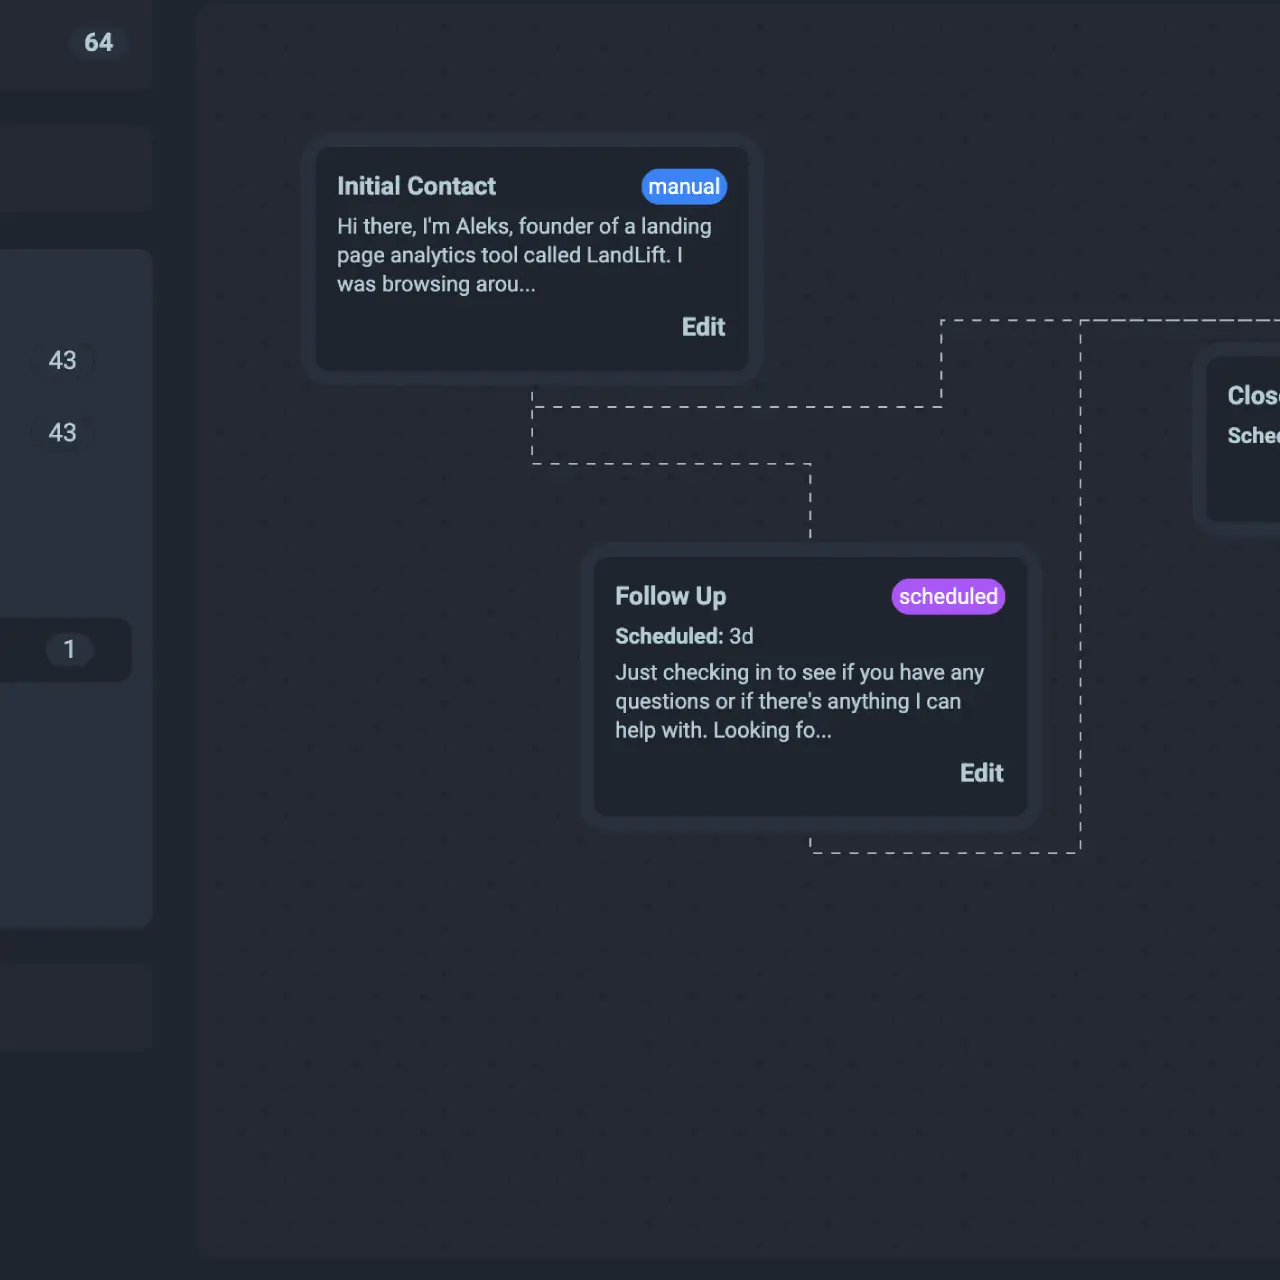1280x1280 pixels.
Task: Select the '64' count badge in sidebar
Action: (x=98, y=43)
